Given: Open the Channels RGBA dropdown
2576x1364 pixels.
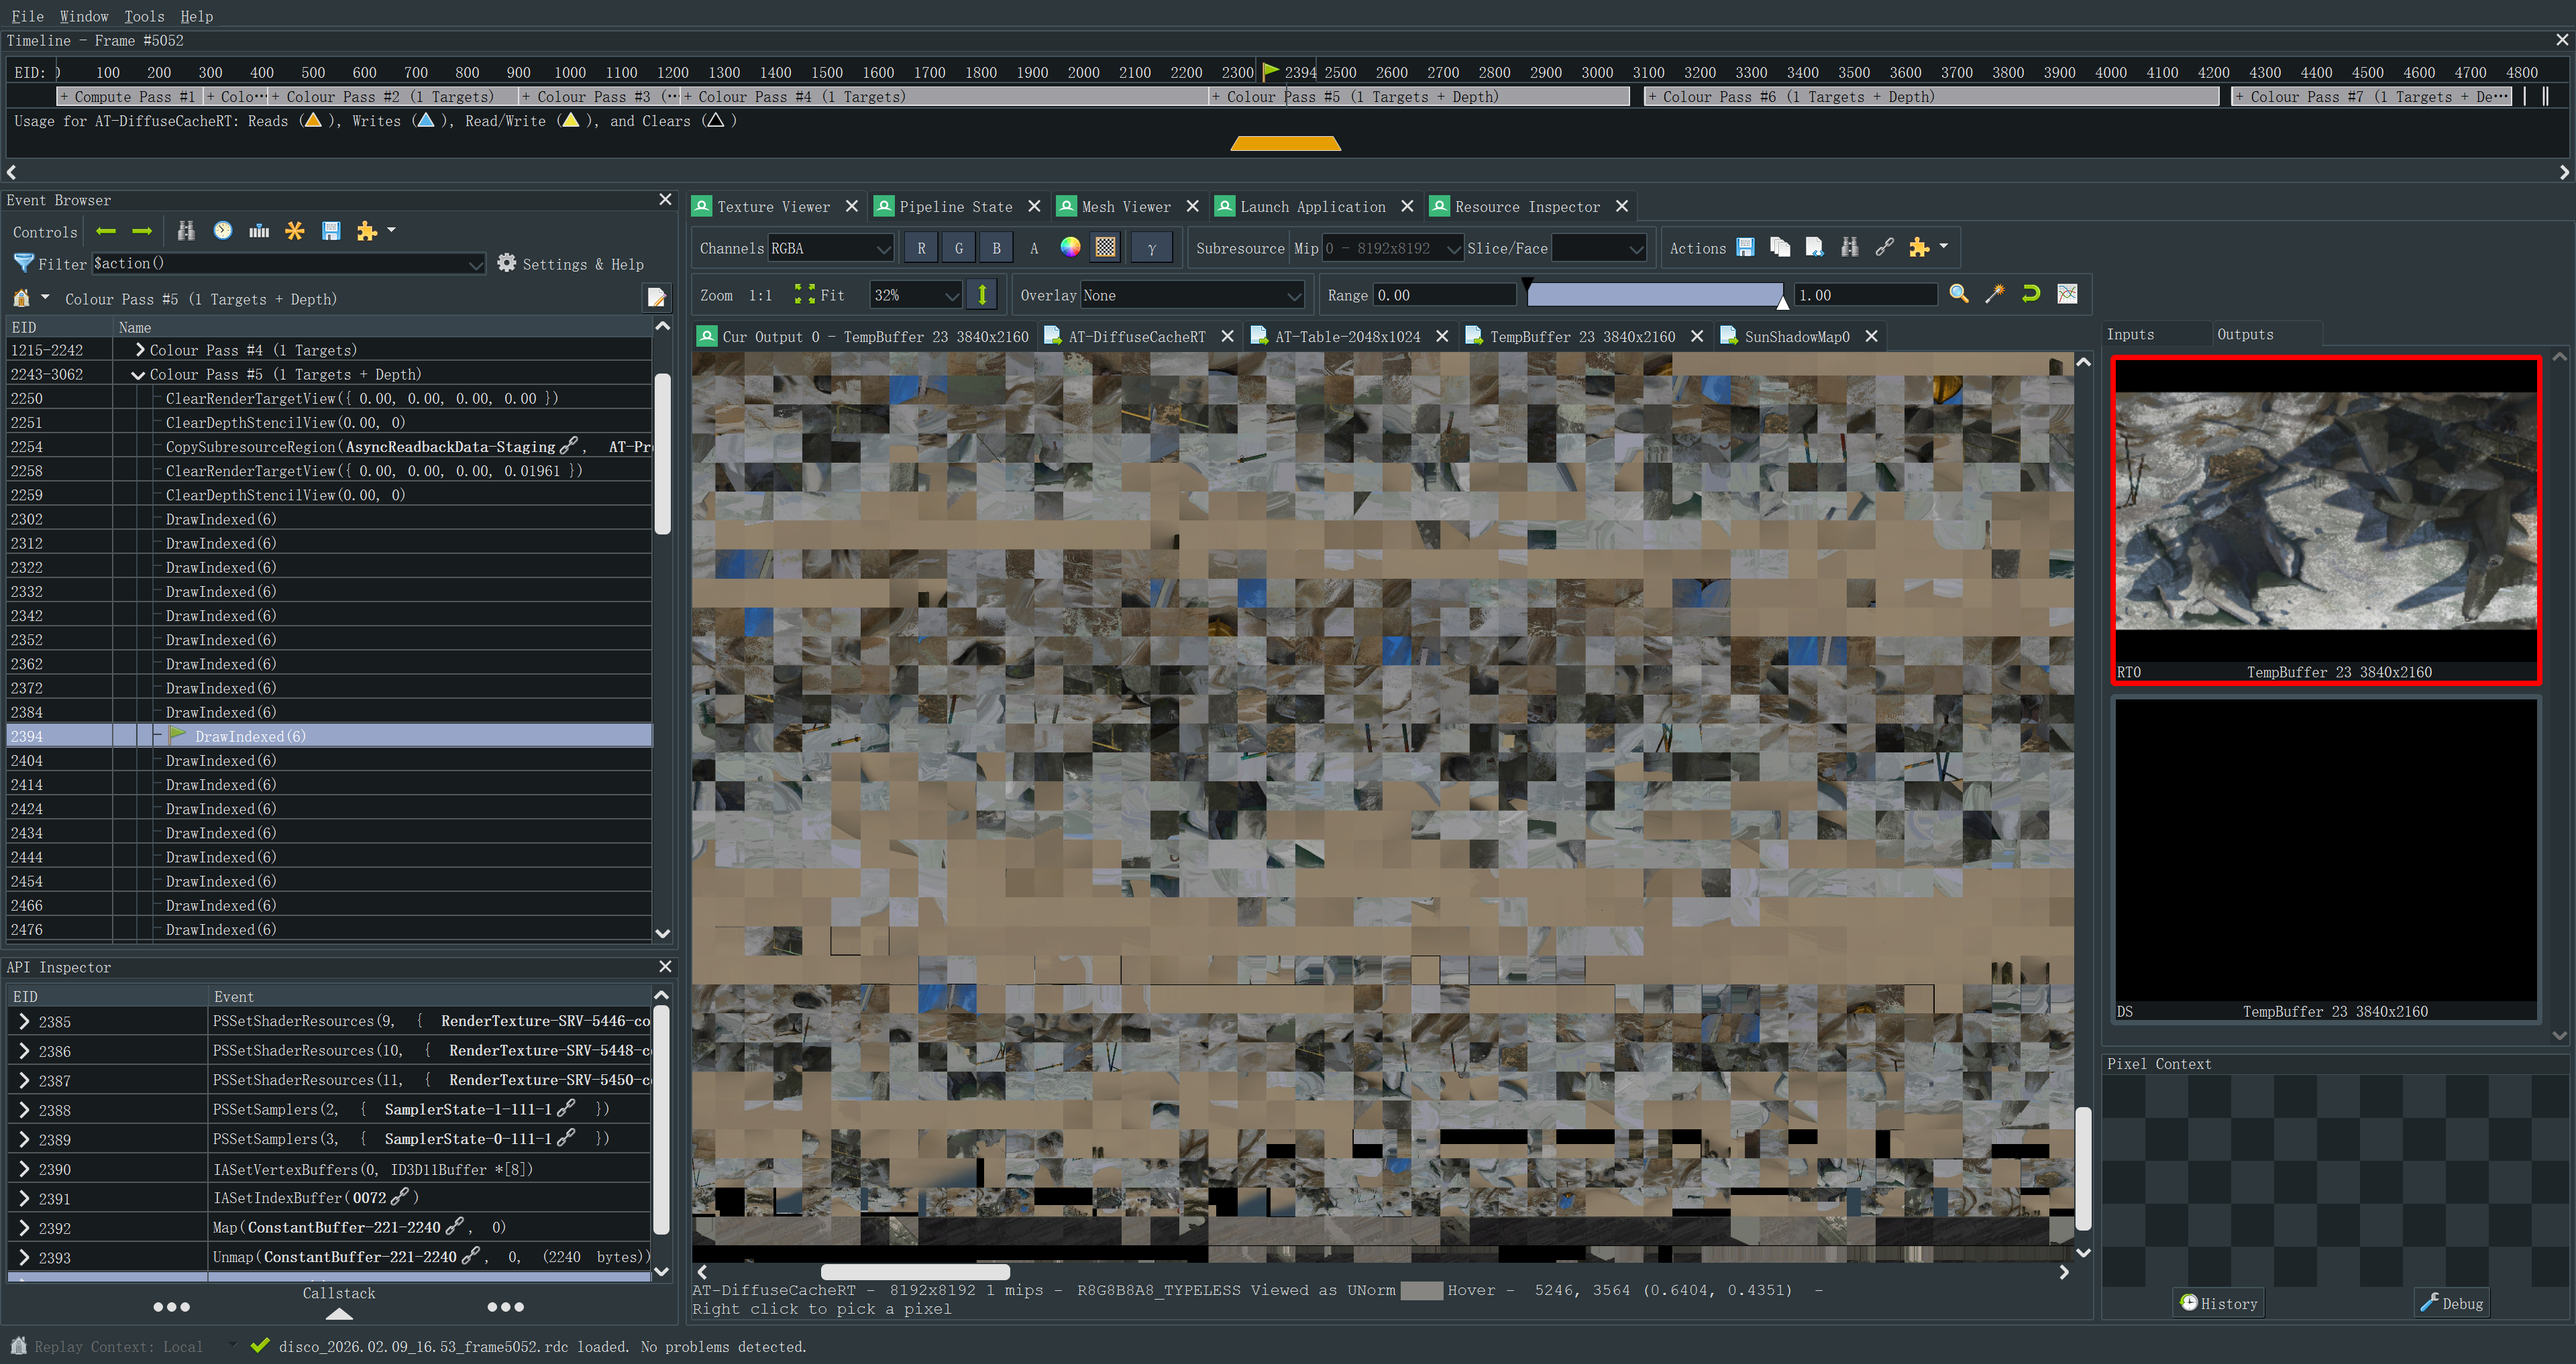Looking at the screenshot, I should [829, 248].
